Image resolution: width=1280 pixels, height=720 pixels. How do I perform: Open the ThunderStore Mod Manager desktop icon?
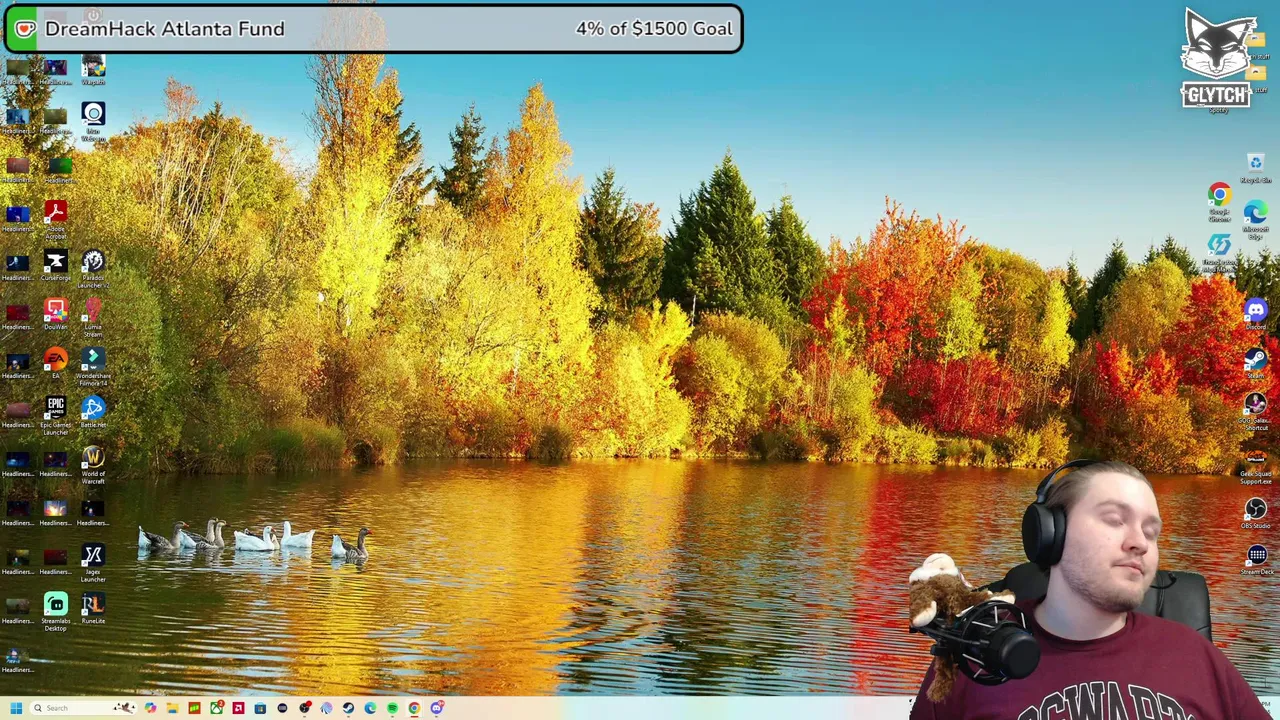tap(1219, 253)
